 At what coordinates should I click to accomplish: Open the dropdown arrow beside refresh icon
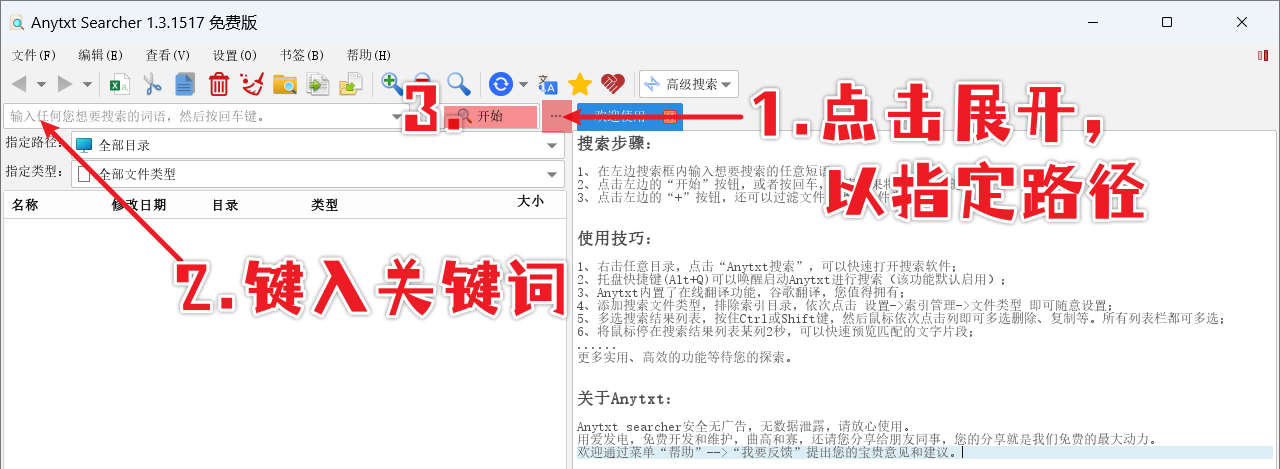click(x=522, y=84)
